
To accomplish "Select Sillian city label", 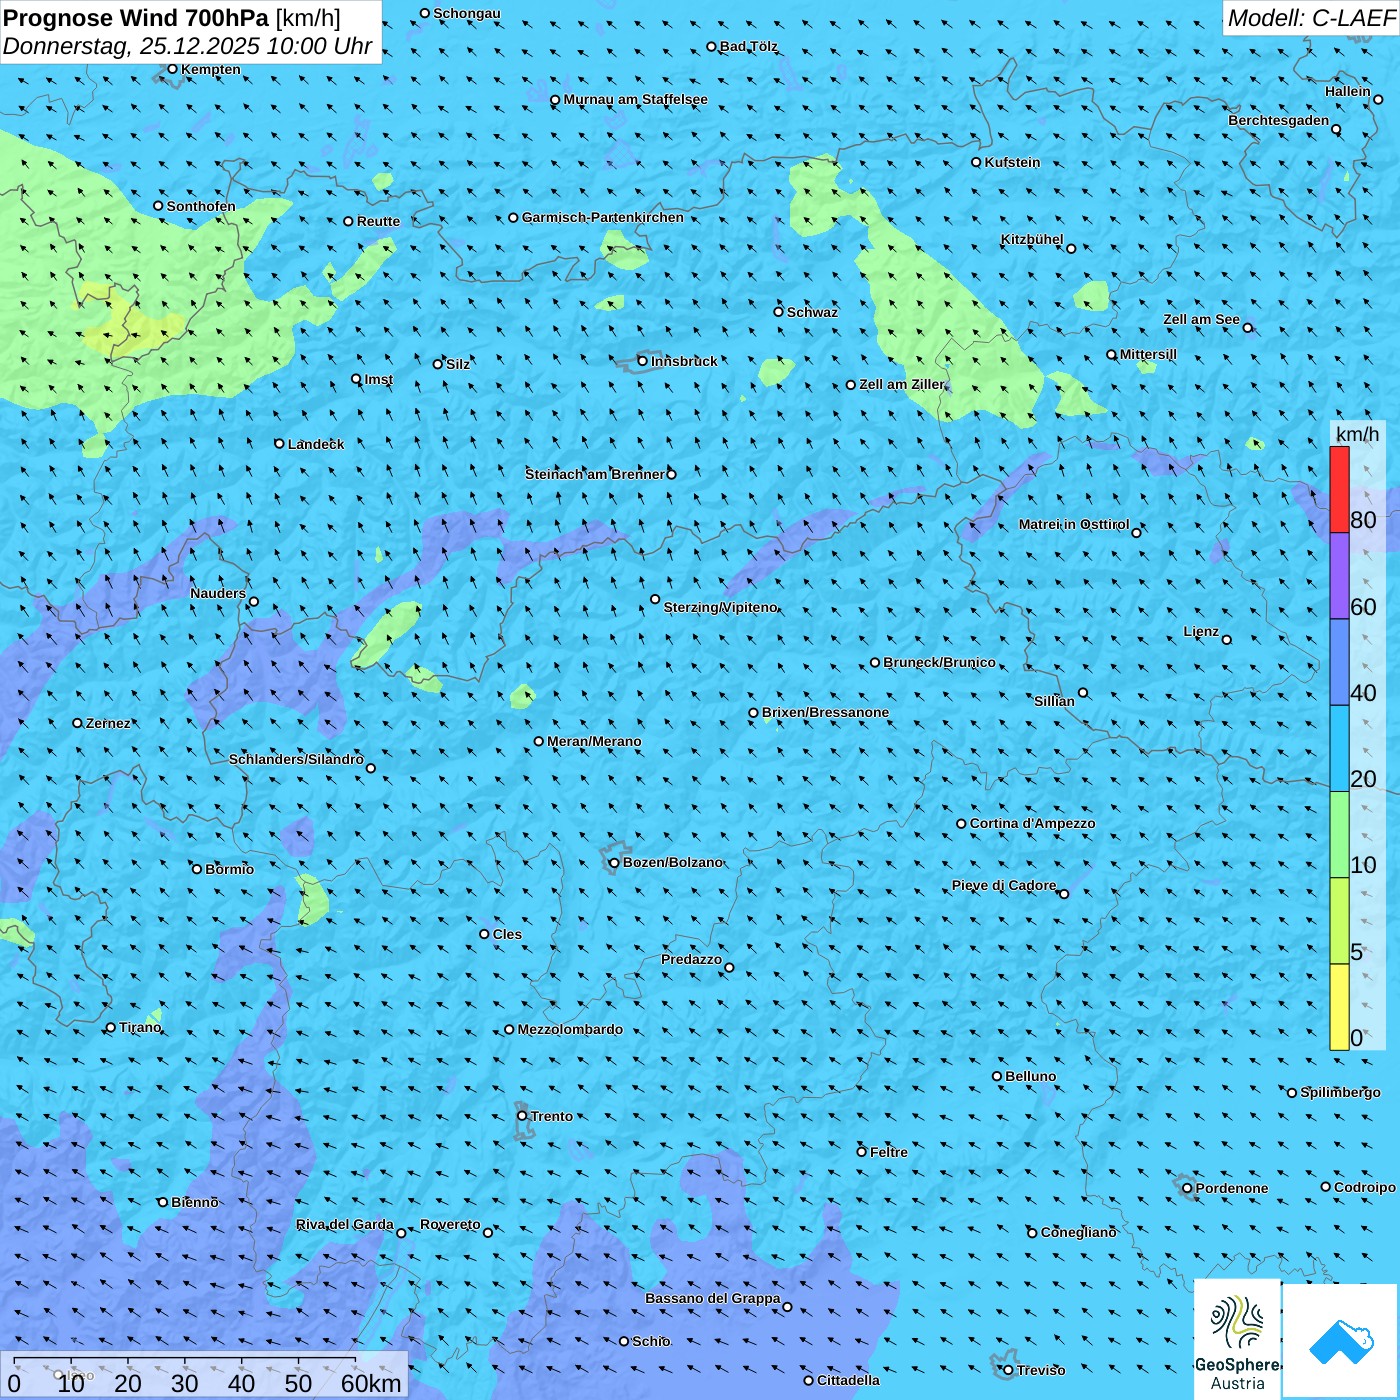I will 1054,701.
